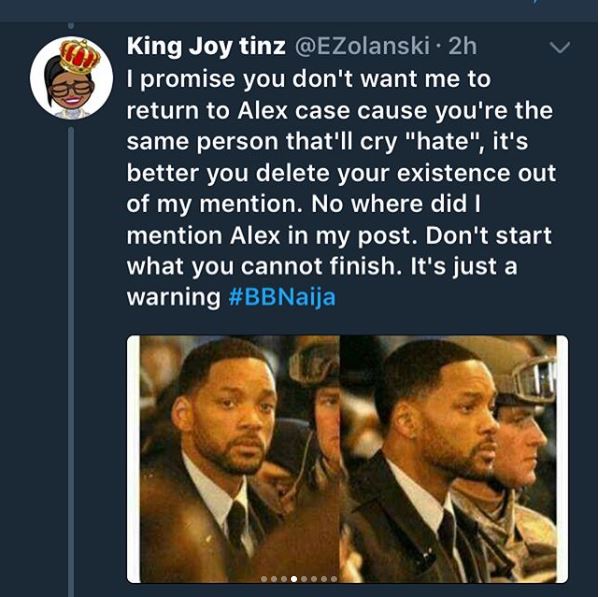The image size is (600, 597).
Task: Open King Joy tinz's profile picture
Action: 71,80
